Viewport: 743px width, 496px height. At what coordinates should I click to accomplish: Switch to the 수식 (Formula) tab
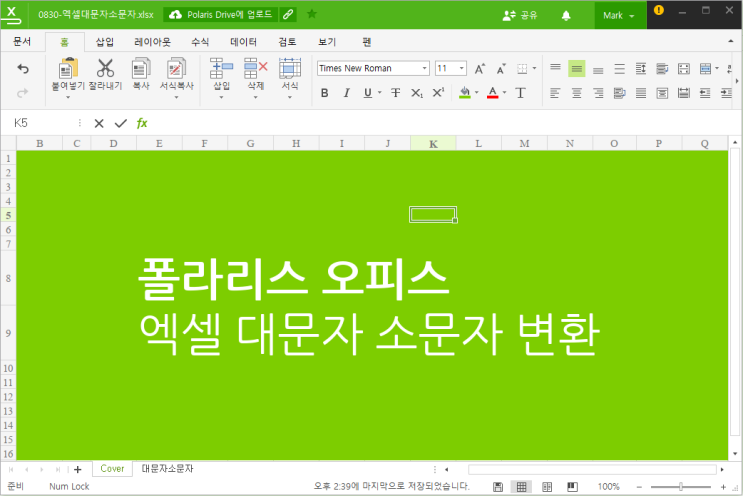(x=200, y=42)
